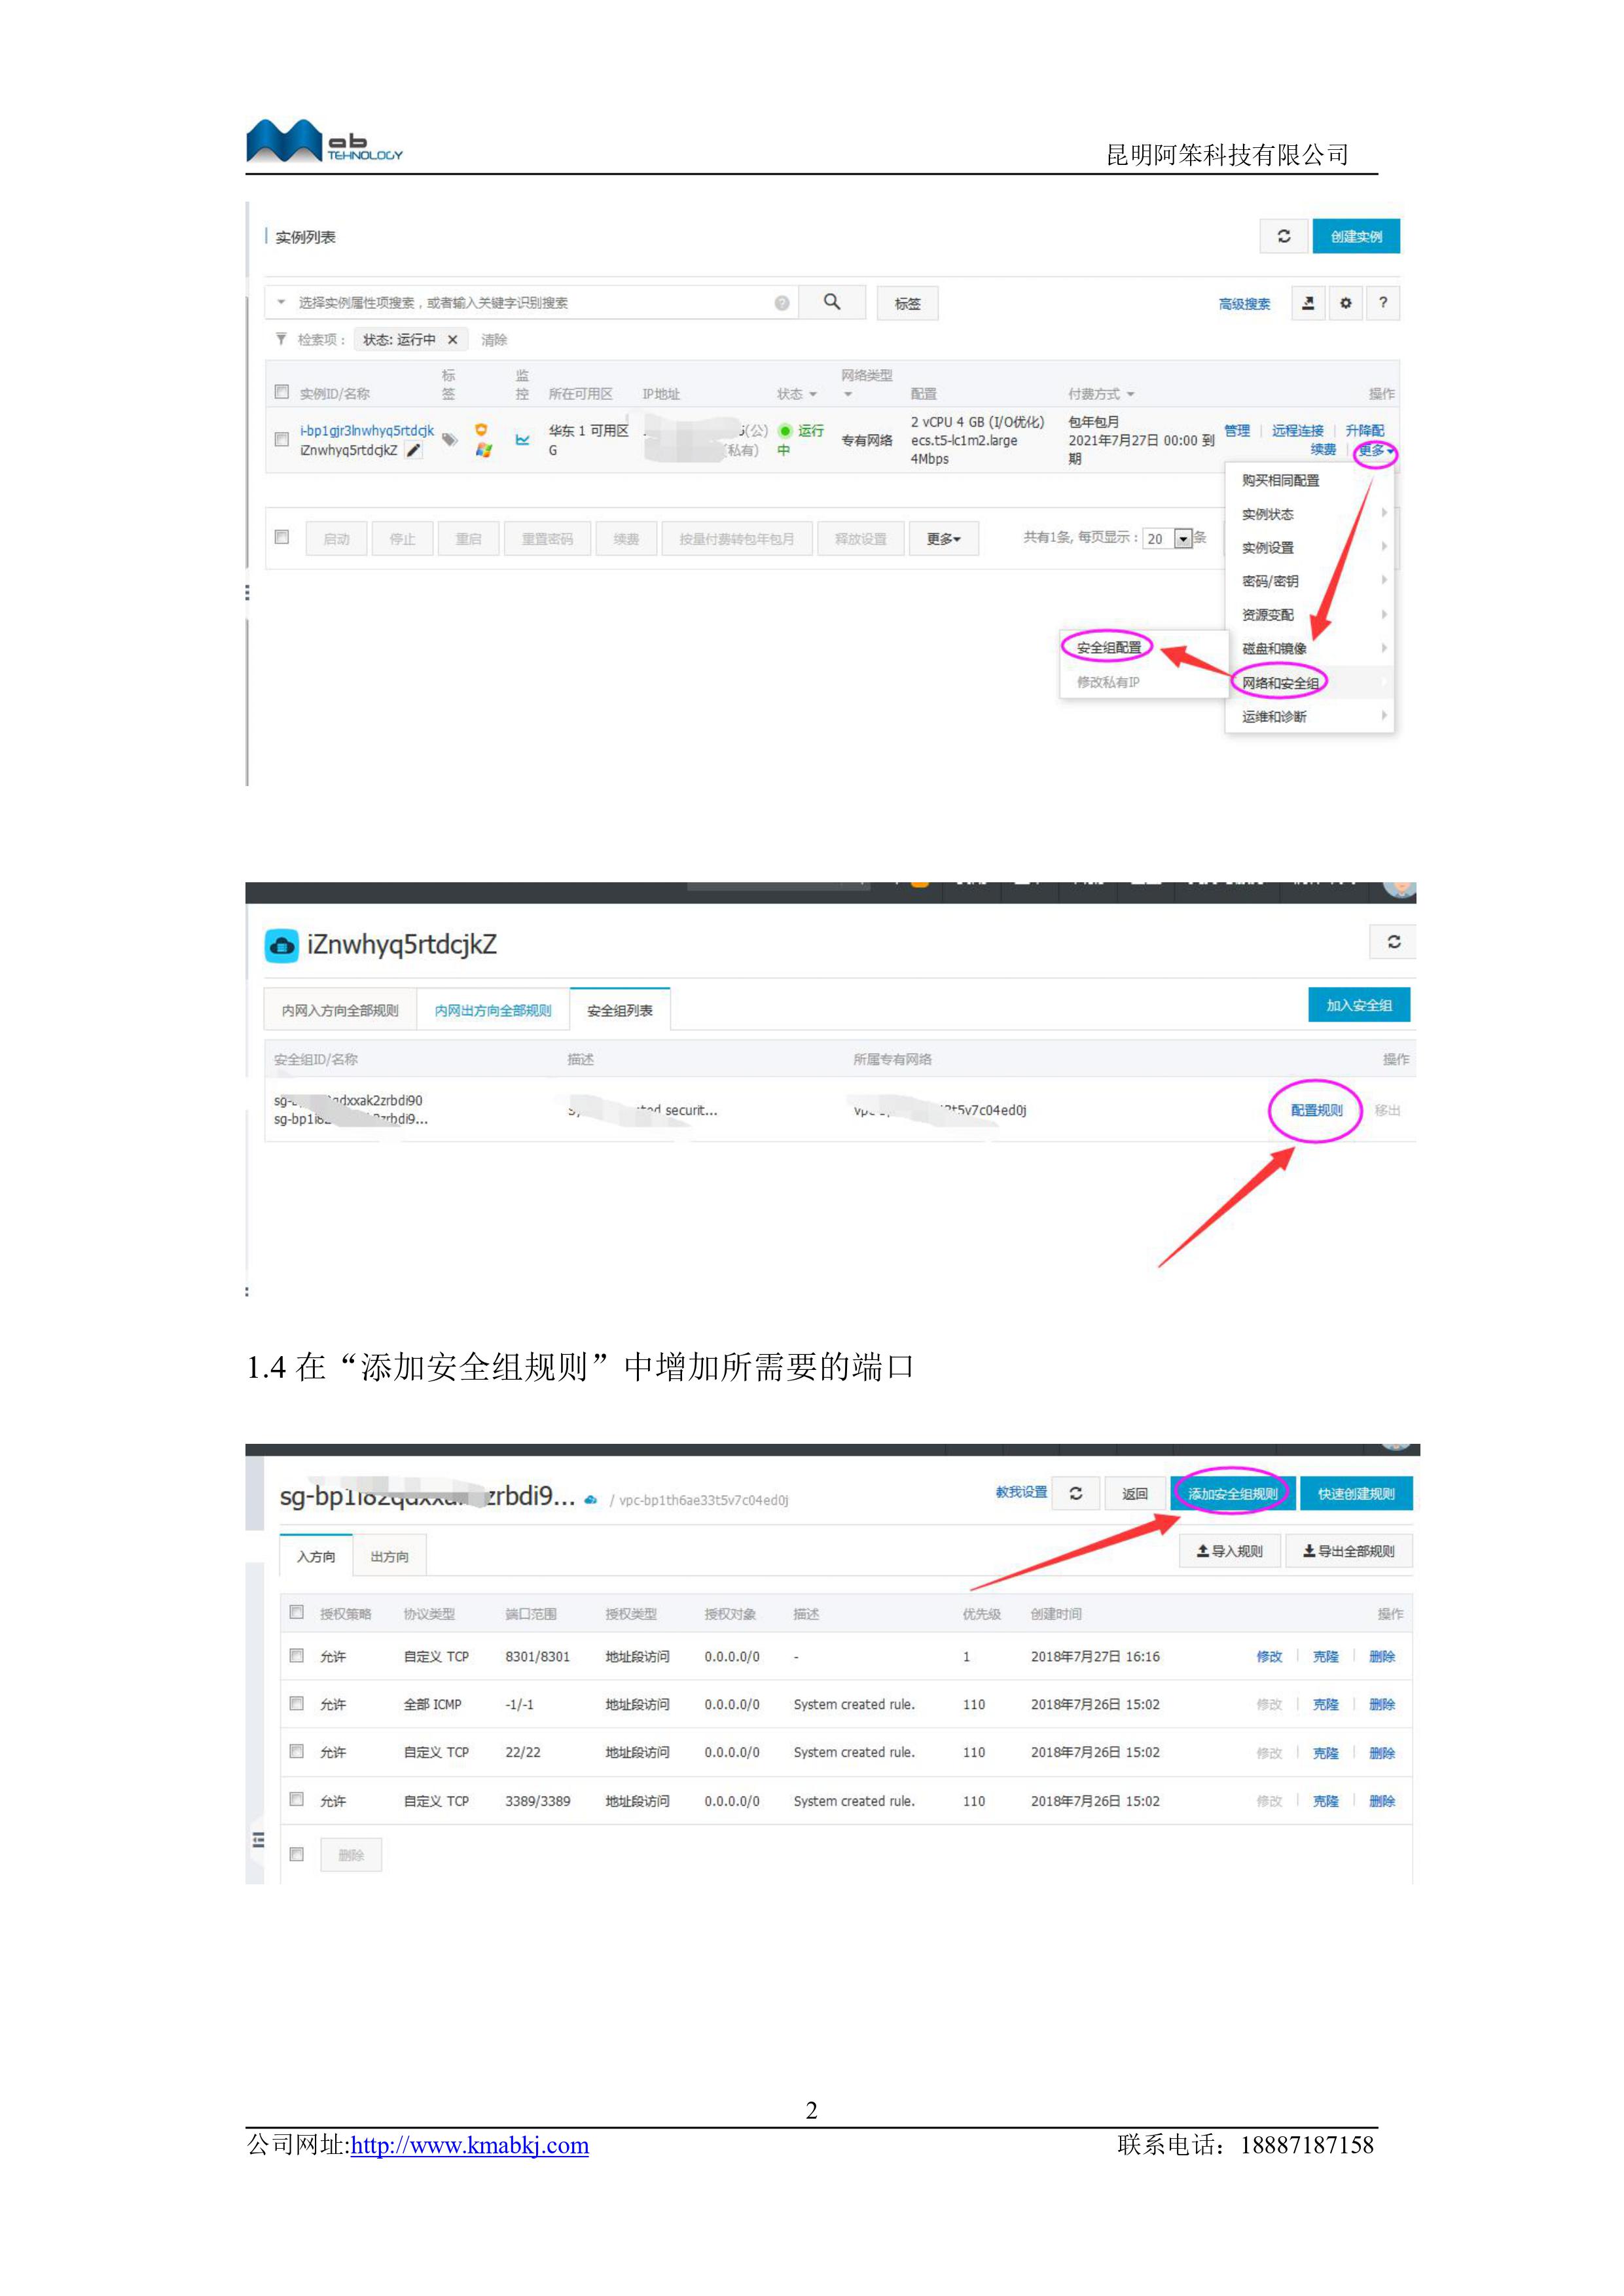Viewport: 1624px width, 2296px height.
Task: Tick checkbox for the 8301/8301 rule
Action: (x=297, y=1656)
